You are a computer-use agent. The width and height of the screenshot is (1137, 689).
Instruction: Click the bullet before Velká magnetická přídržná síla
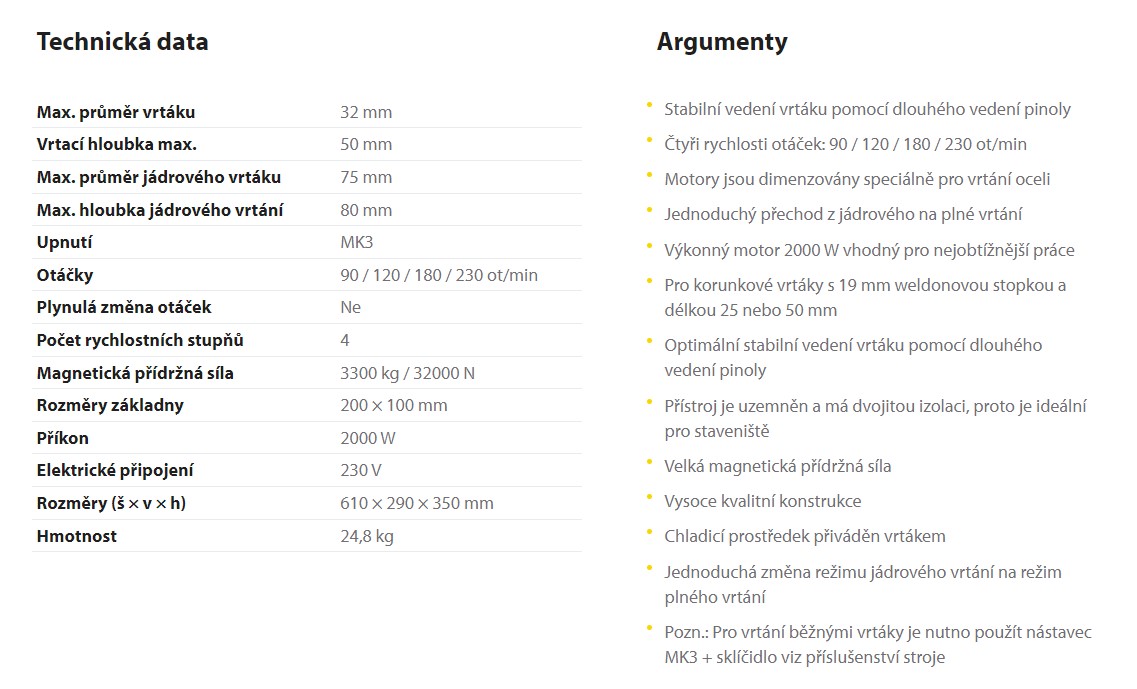coord(650,462)
